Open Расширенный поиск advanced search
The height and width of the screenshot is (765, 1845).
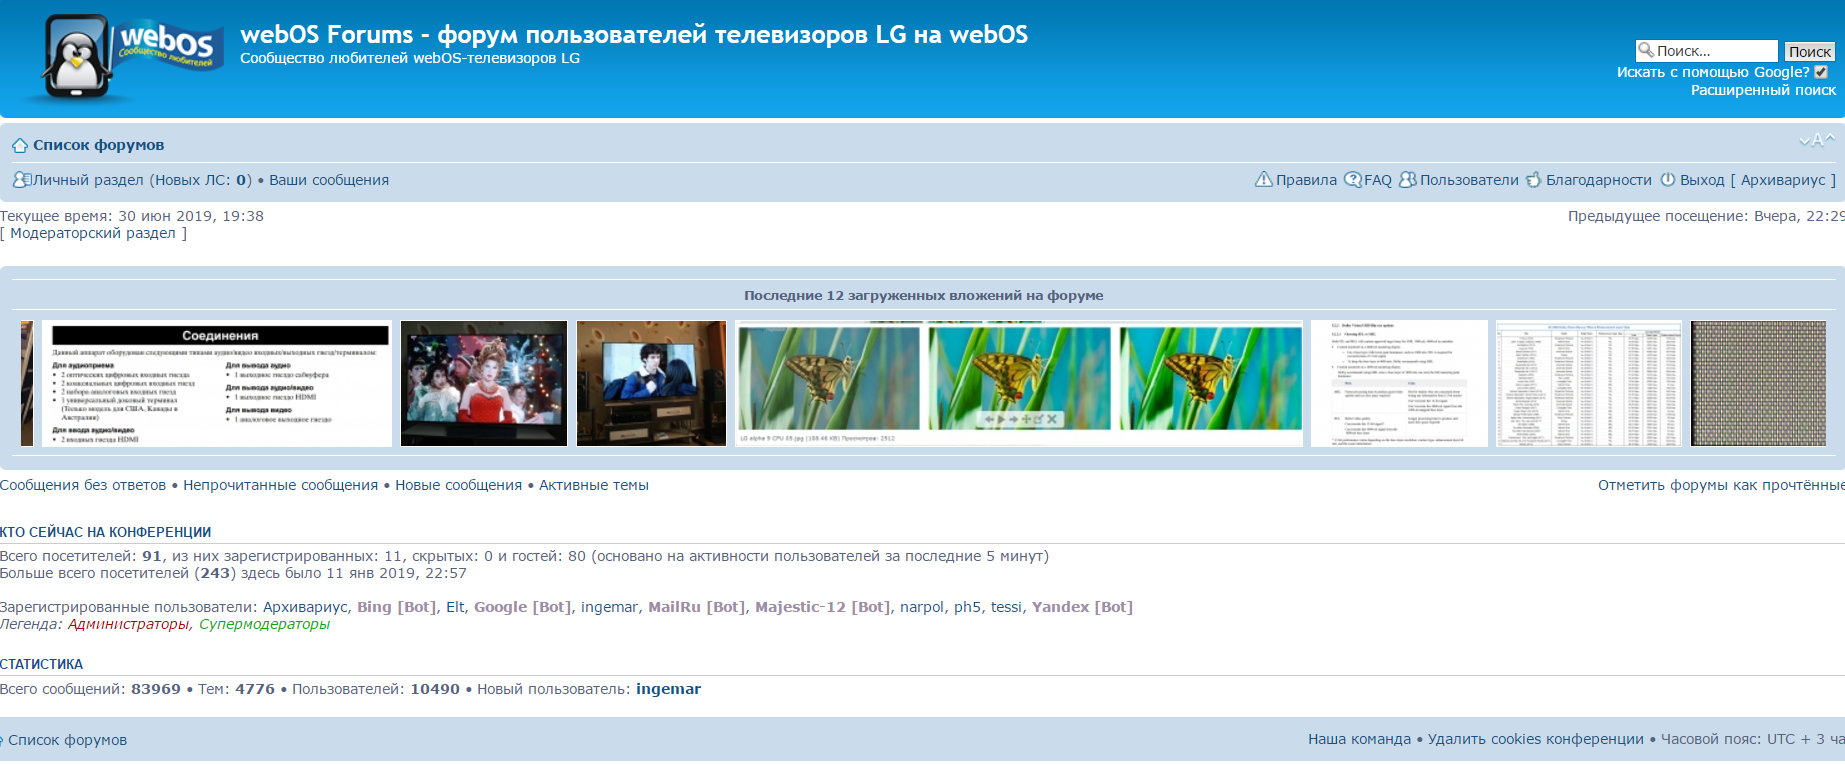(x=1762, y=90)
